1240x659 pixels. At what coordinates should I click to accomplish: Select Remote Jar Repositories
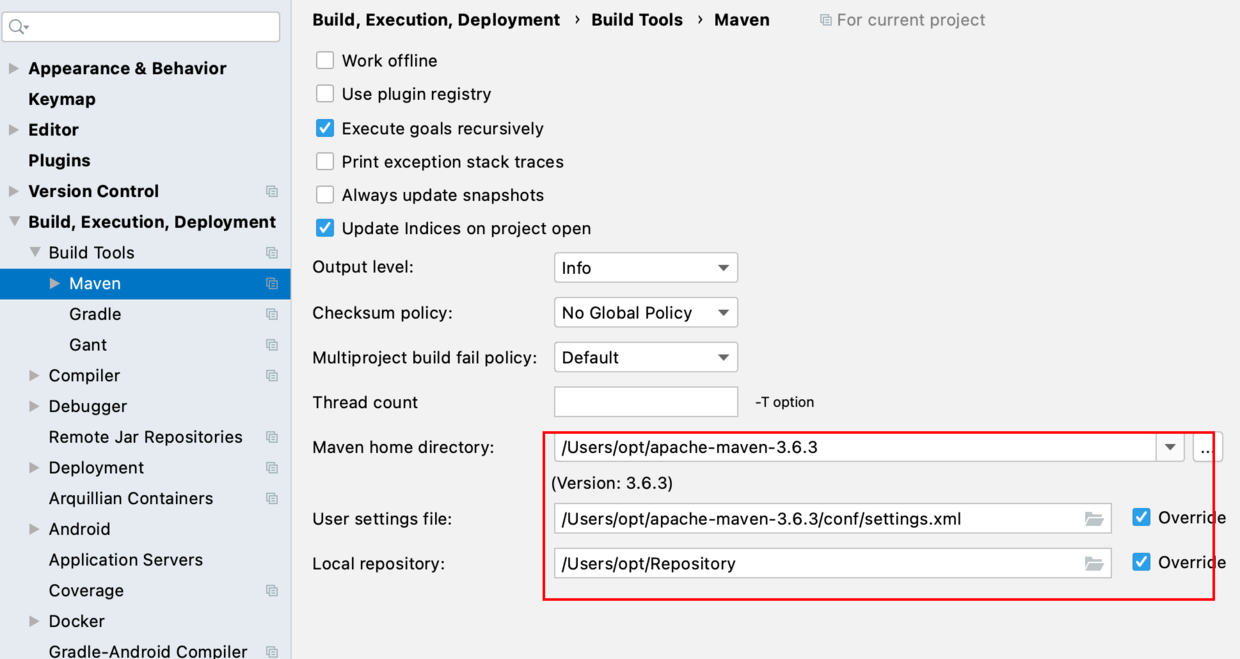[x=146, y=437]
